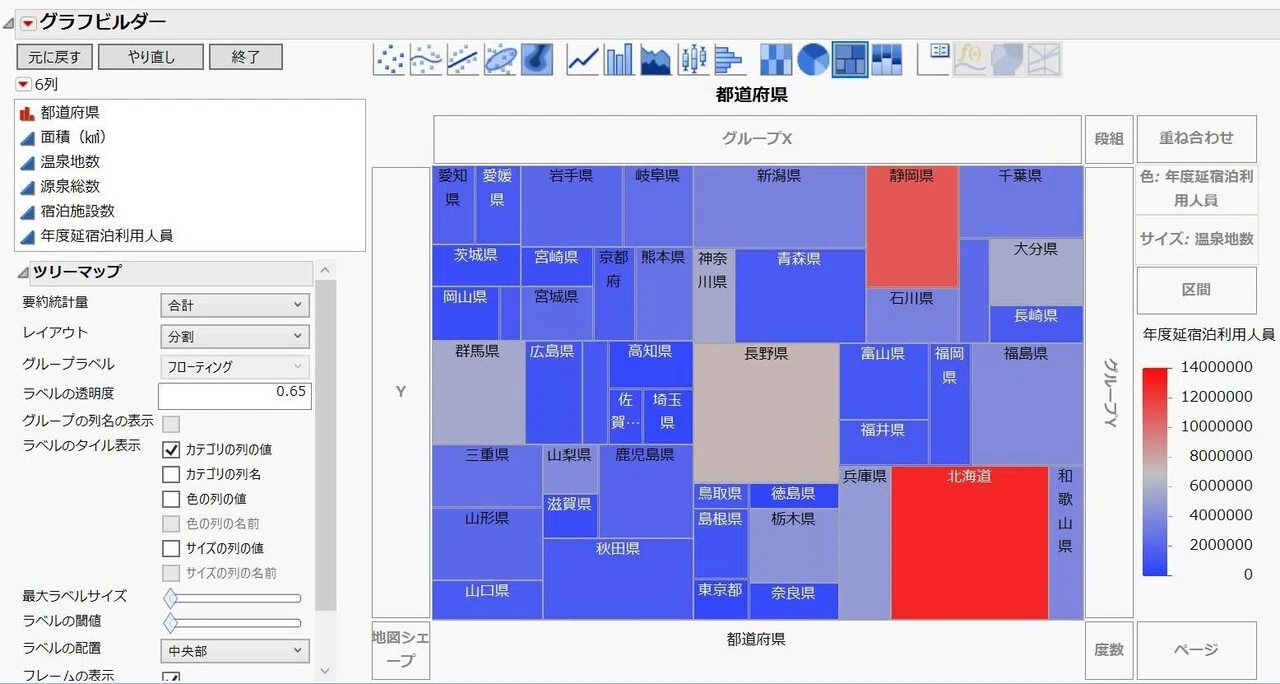Open the 要約統計量 dropdown showing 合計
This screenshot has width=1280, height=684.
pyautogui.click(x=235, y=305)
